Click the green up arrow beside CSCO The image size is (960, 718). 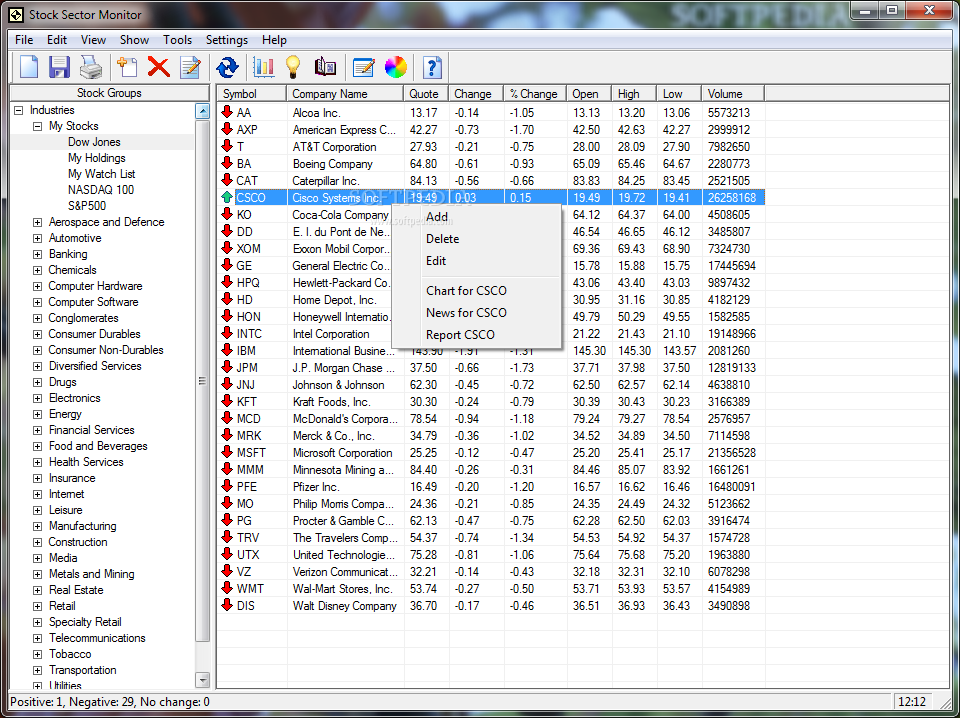pos(227,197)
